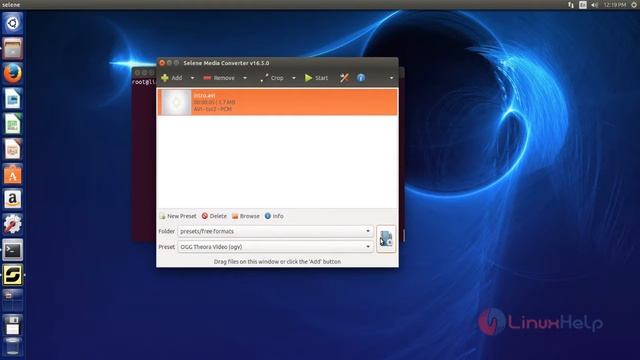Viewport: 640px width, 360px height.
Task: Expand the Remove dropdown arrow
Action: (x=245, y=78)
